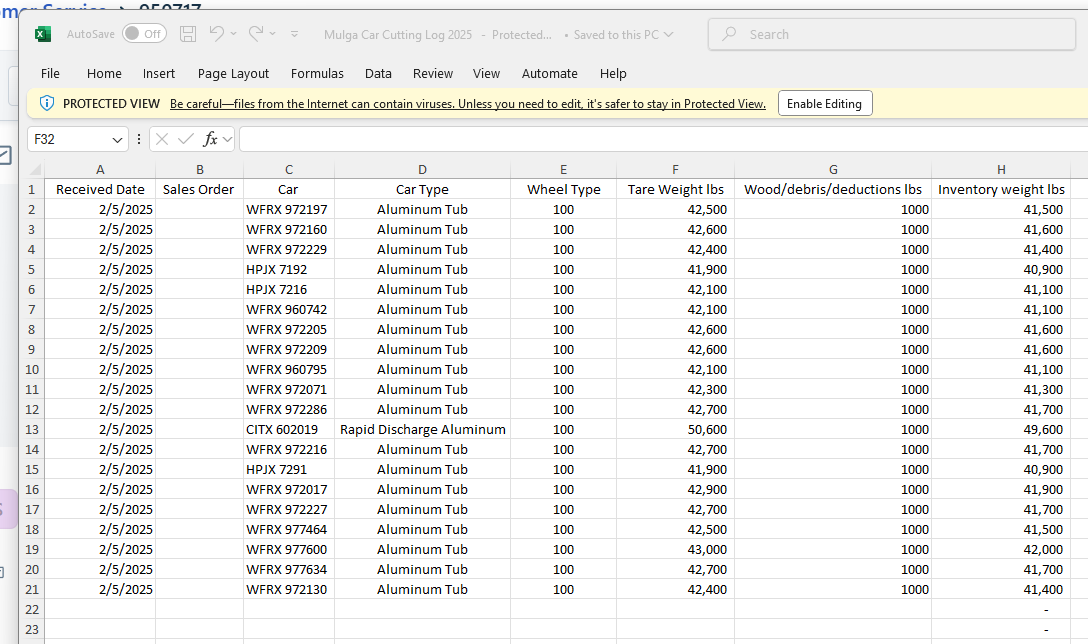
Task: Click the Redo arrow icon
Action: (x=256, y=33)
